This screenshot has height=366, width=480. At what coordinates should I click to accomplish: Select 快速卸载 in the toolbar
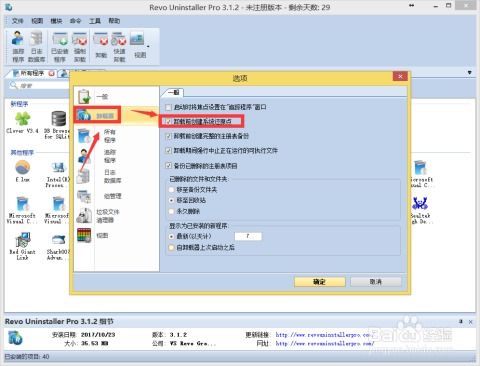click(x=119, y=47)
